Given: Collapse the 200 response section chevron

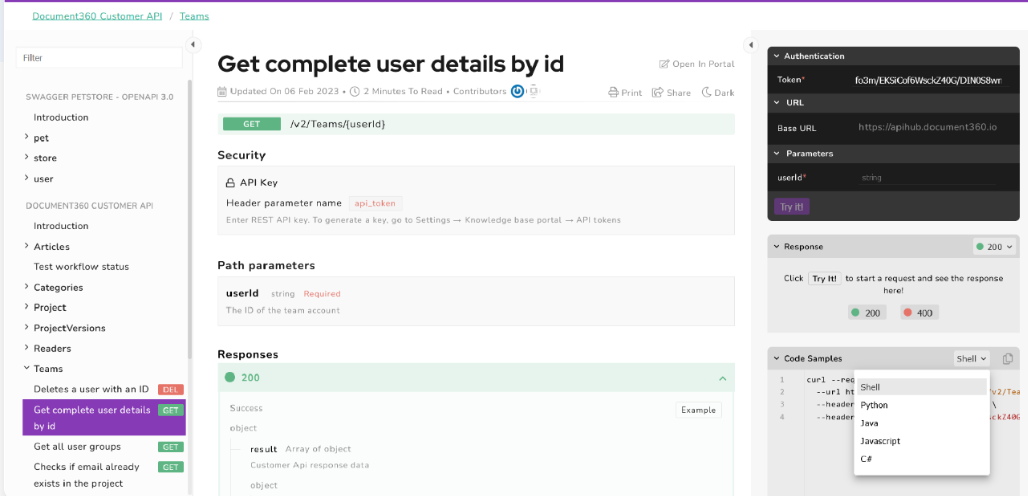Looking at the screenshot, I should 722,378.
